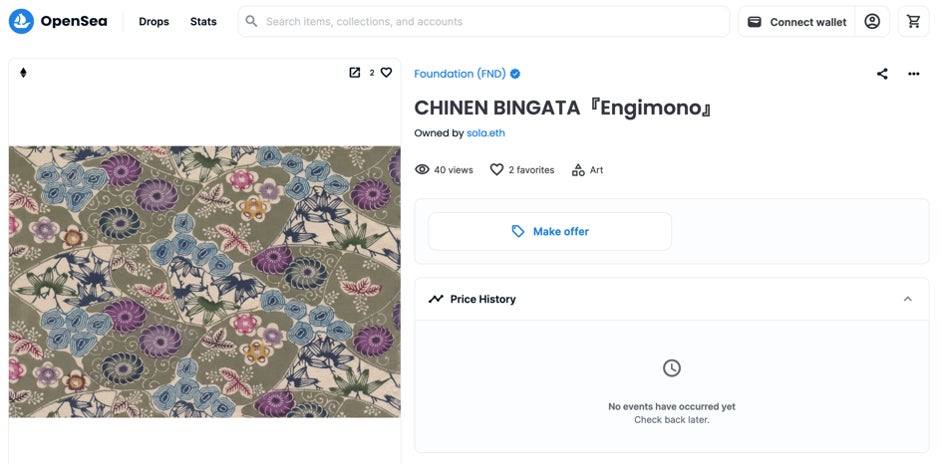The image size is (947, 467).
Task: Click the Ethereum chain icon
Action: [24, 72]
